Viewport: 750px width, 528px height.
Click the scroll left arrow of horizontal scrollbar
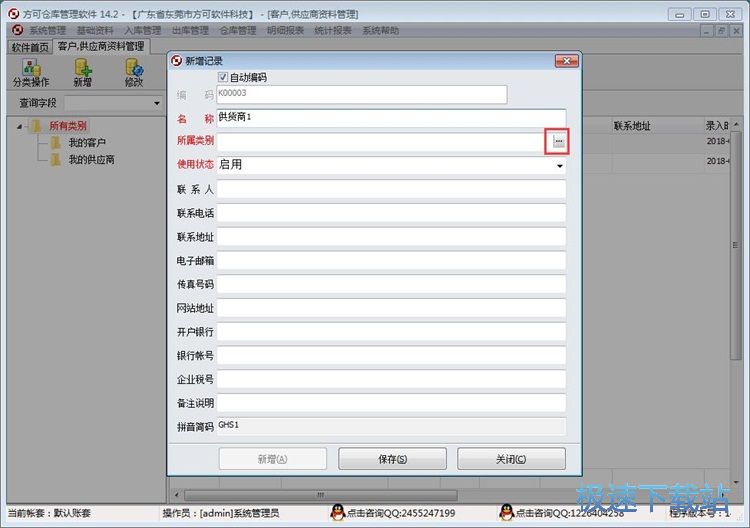pos(177,495)
